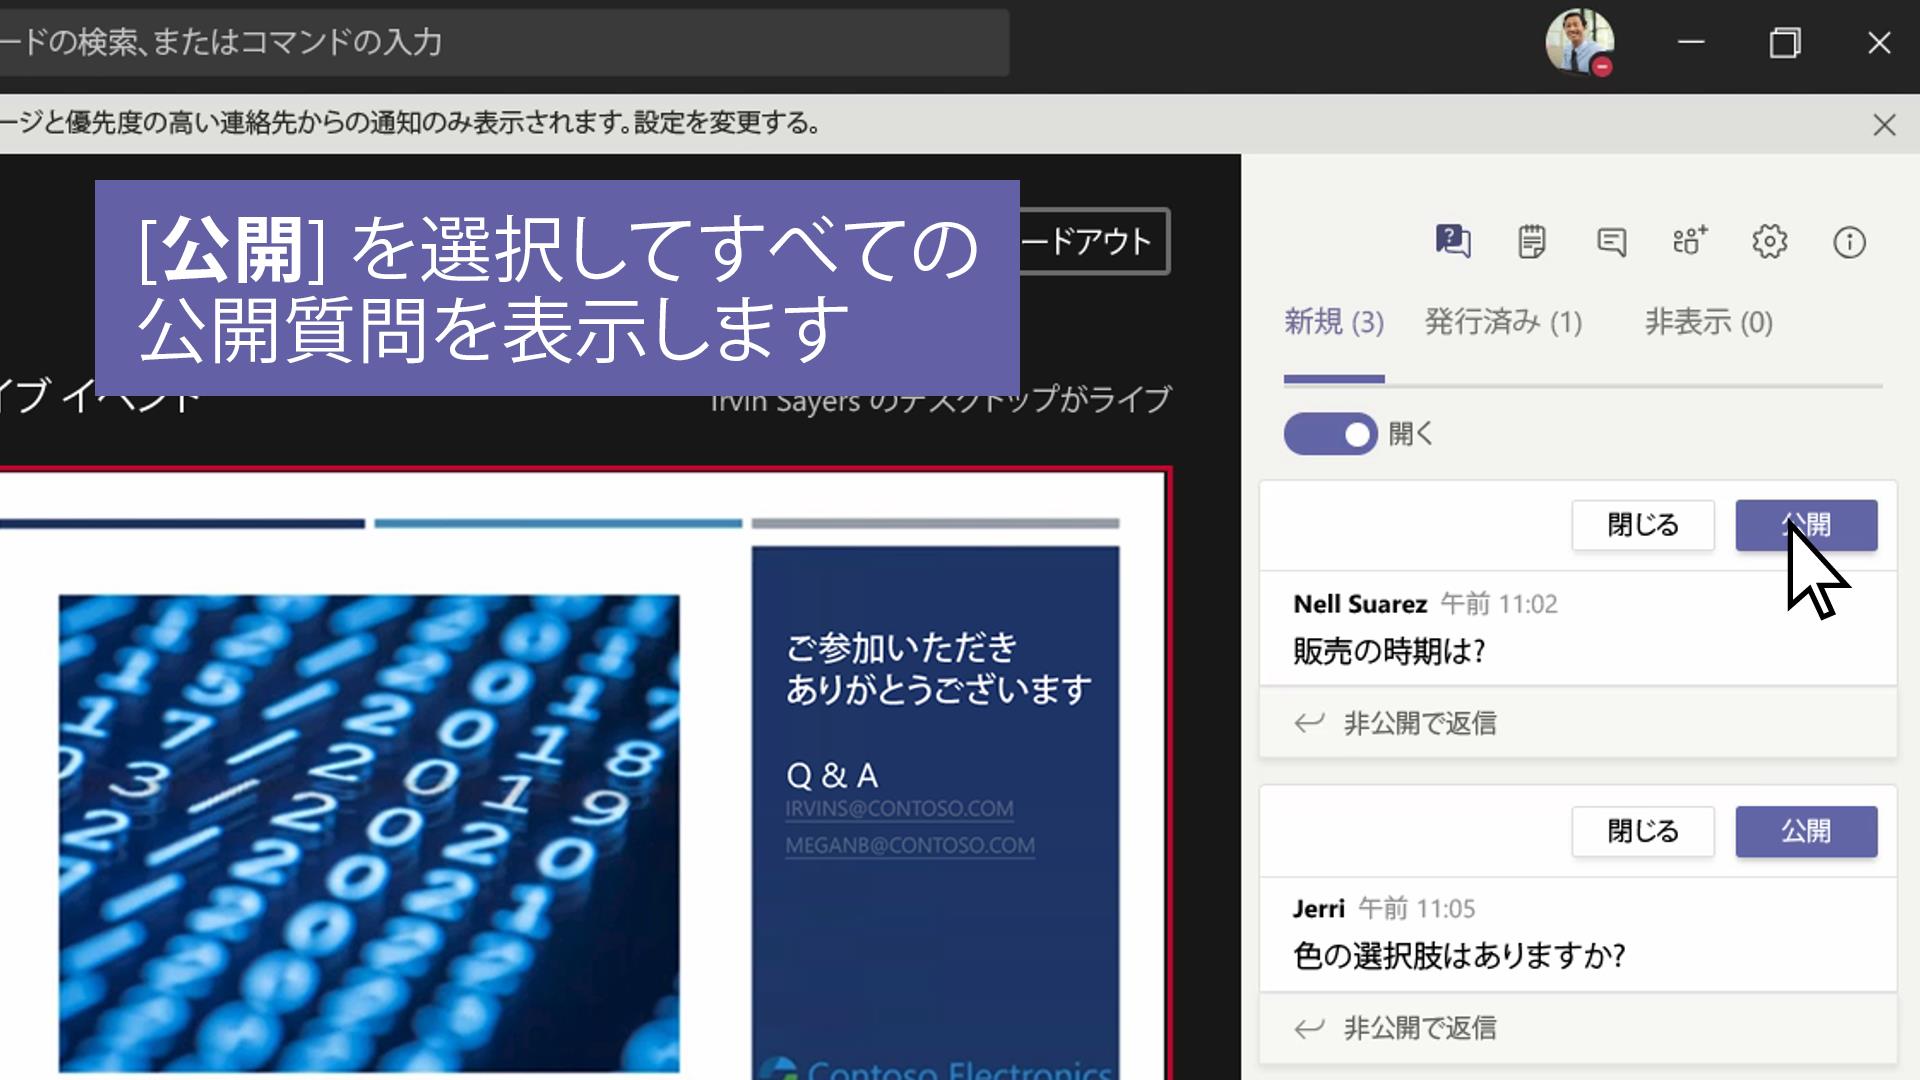This screenshot has width=1920, height=1080.
Task: Open the meeting notes icon
Action: pos(1531,241)
